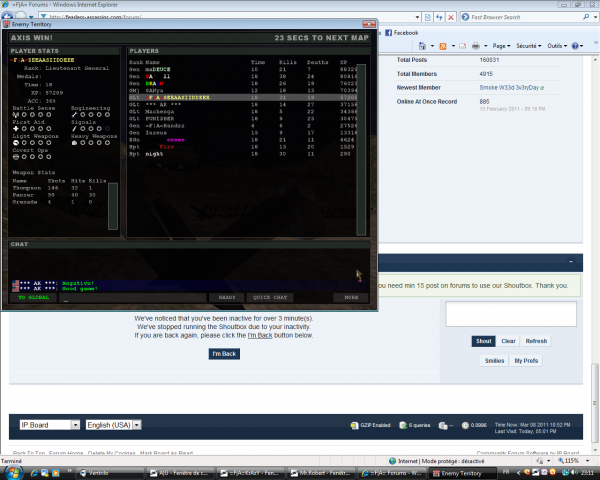Expand the Home button dropdown arrow
600x480 pixels.
coord(432,46)
